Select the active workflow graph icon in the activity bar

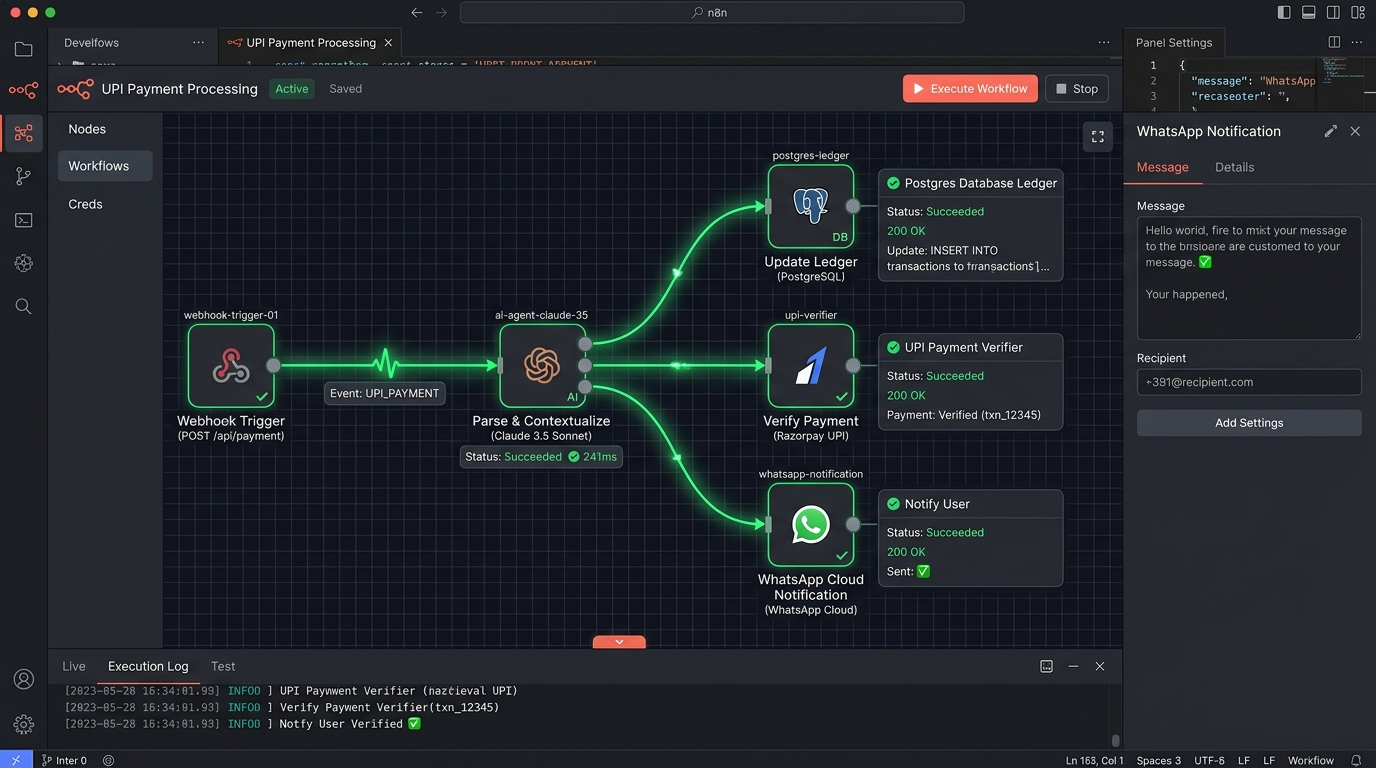click(23, 133)
